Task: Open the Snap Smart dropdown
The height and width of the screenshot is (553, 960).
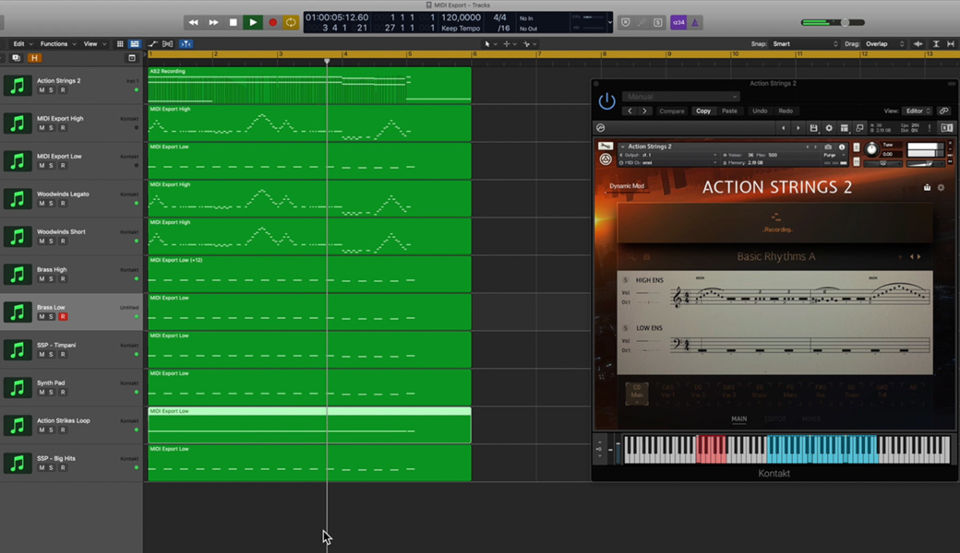Action: [804, 44]
